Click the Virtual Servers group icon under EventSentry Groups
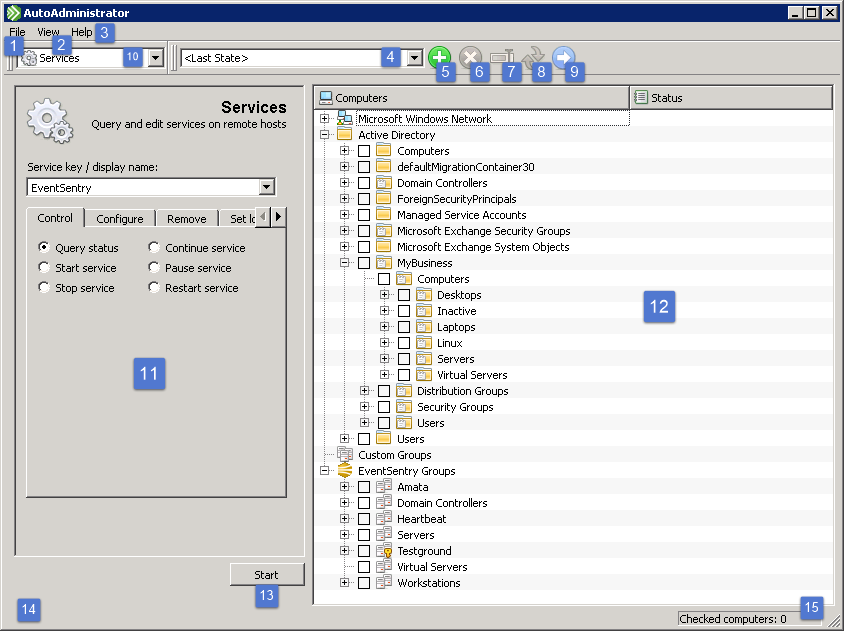The height and width of the screenshot is (631, 844). (384, 566)
